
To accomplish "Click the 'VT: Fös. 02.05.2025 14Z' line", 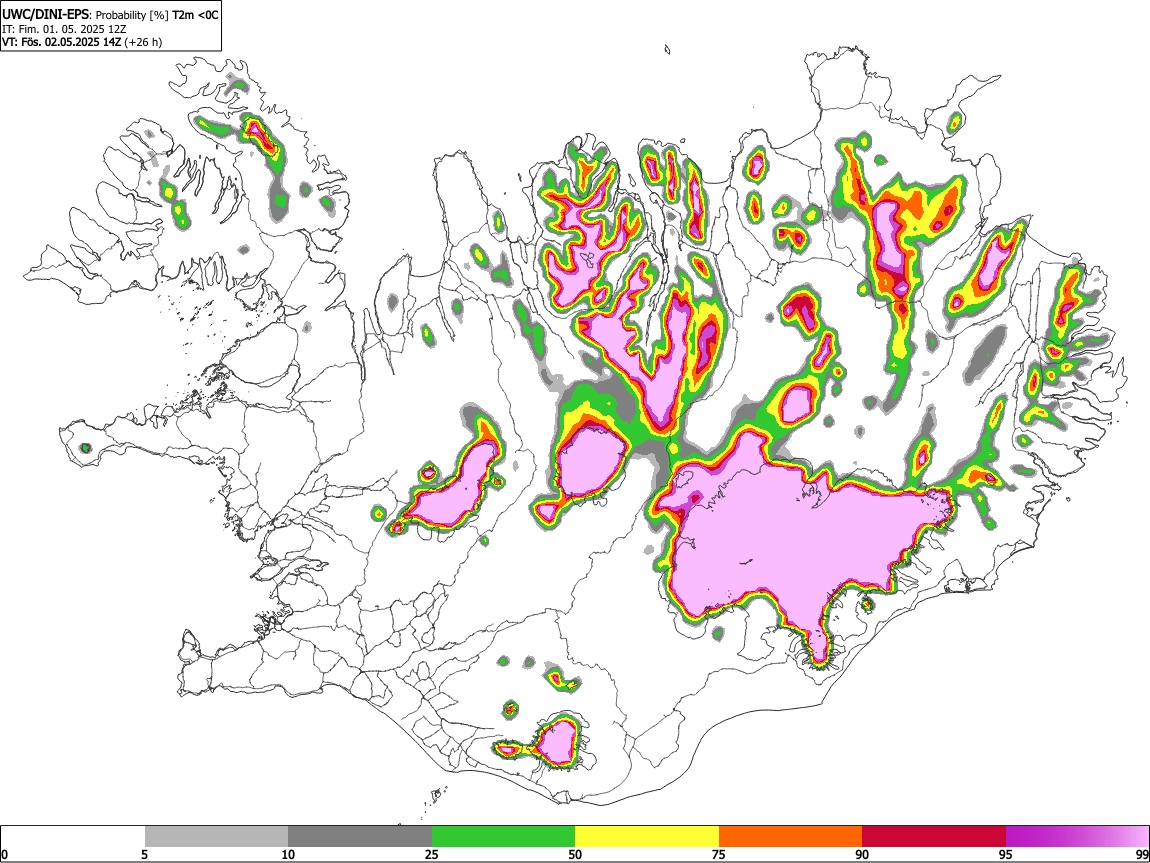I will point(62,42).
